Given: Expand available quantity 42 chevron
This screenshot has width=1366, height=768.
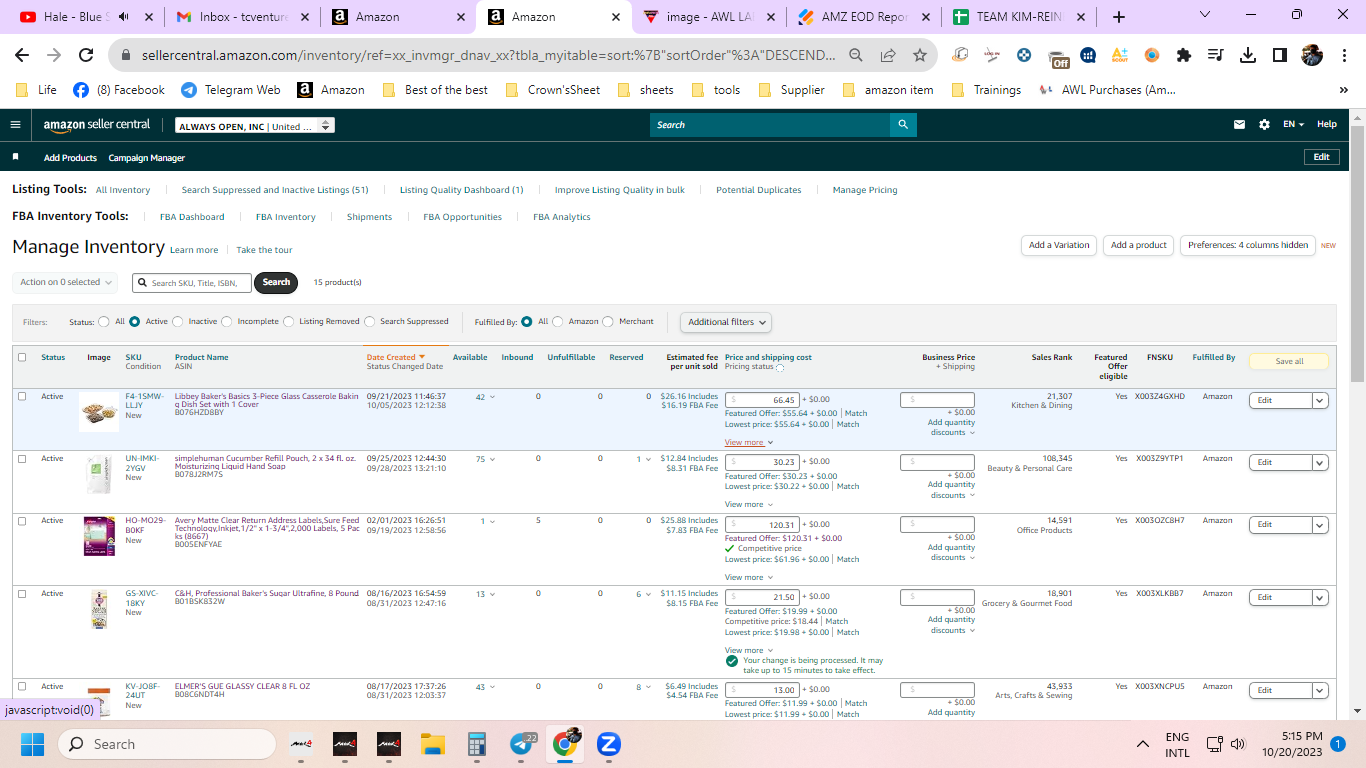Looking at the screenshot, I should 492,397.
